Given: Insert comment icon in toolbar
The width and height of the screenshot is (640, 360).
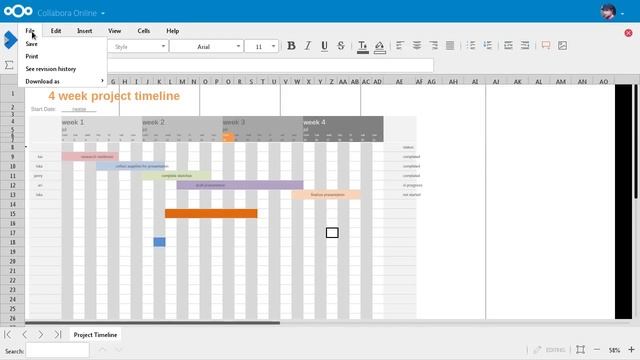Looking at the screenshot, I should (546, 45).
